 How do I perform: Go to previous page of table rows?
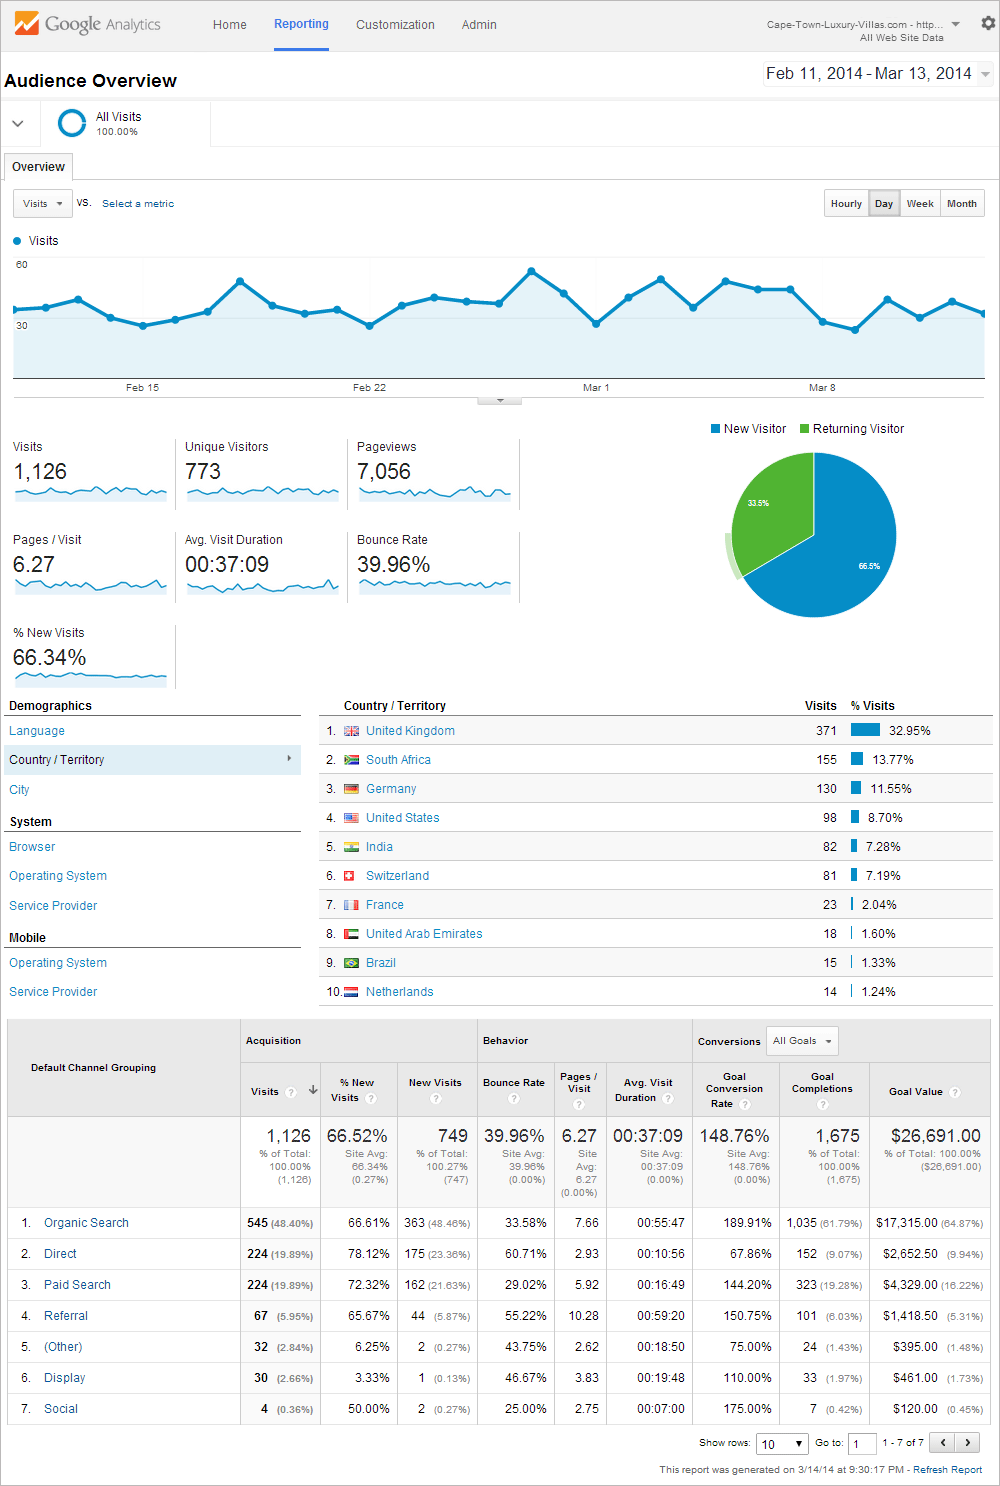[942, 1443]
